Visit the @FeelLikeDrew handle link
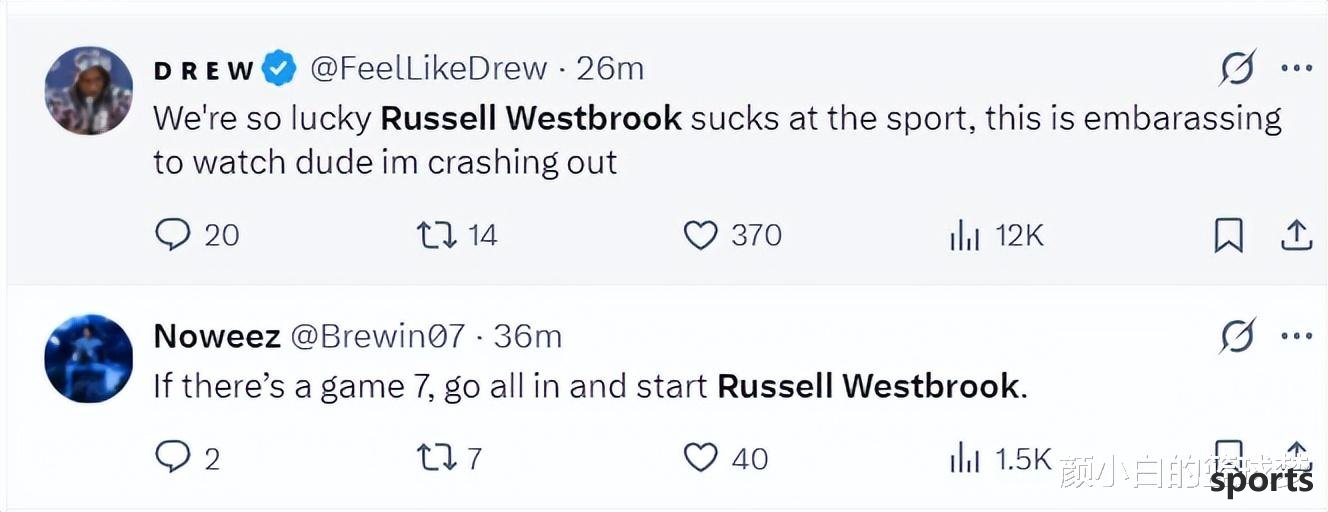The width and height of the screenshot is (1328, 512). [x=429, y=68]
